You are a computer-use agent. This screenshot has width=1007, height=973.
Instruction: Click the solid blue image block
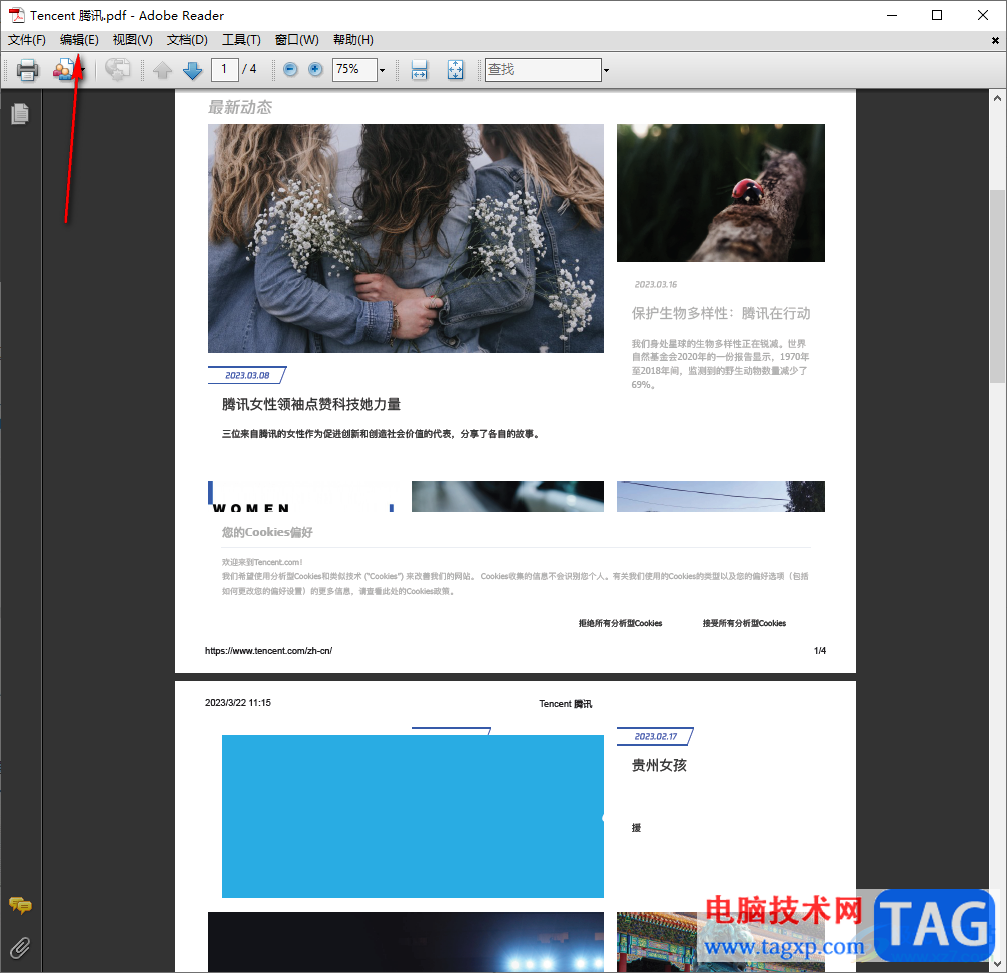pos(413,816)
